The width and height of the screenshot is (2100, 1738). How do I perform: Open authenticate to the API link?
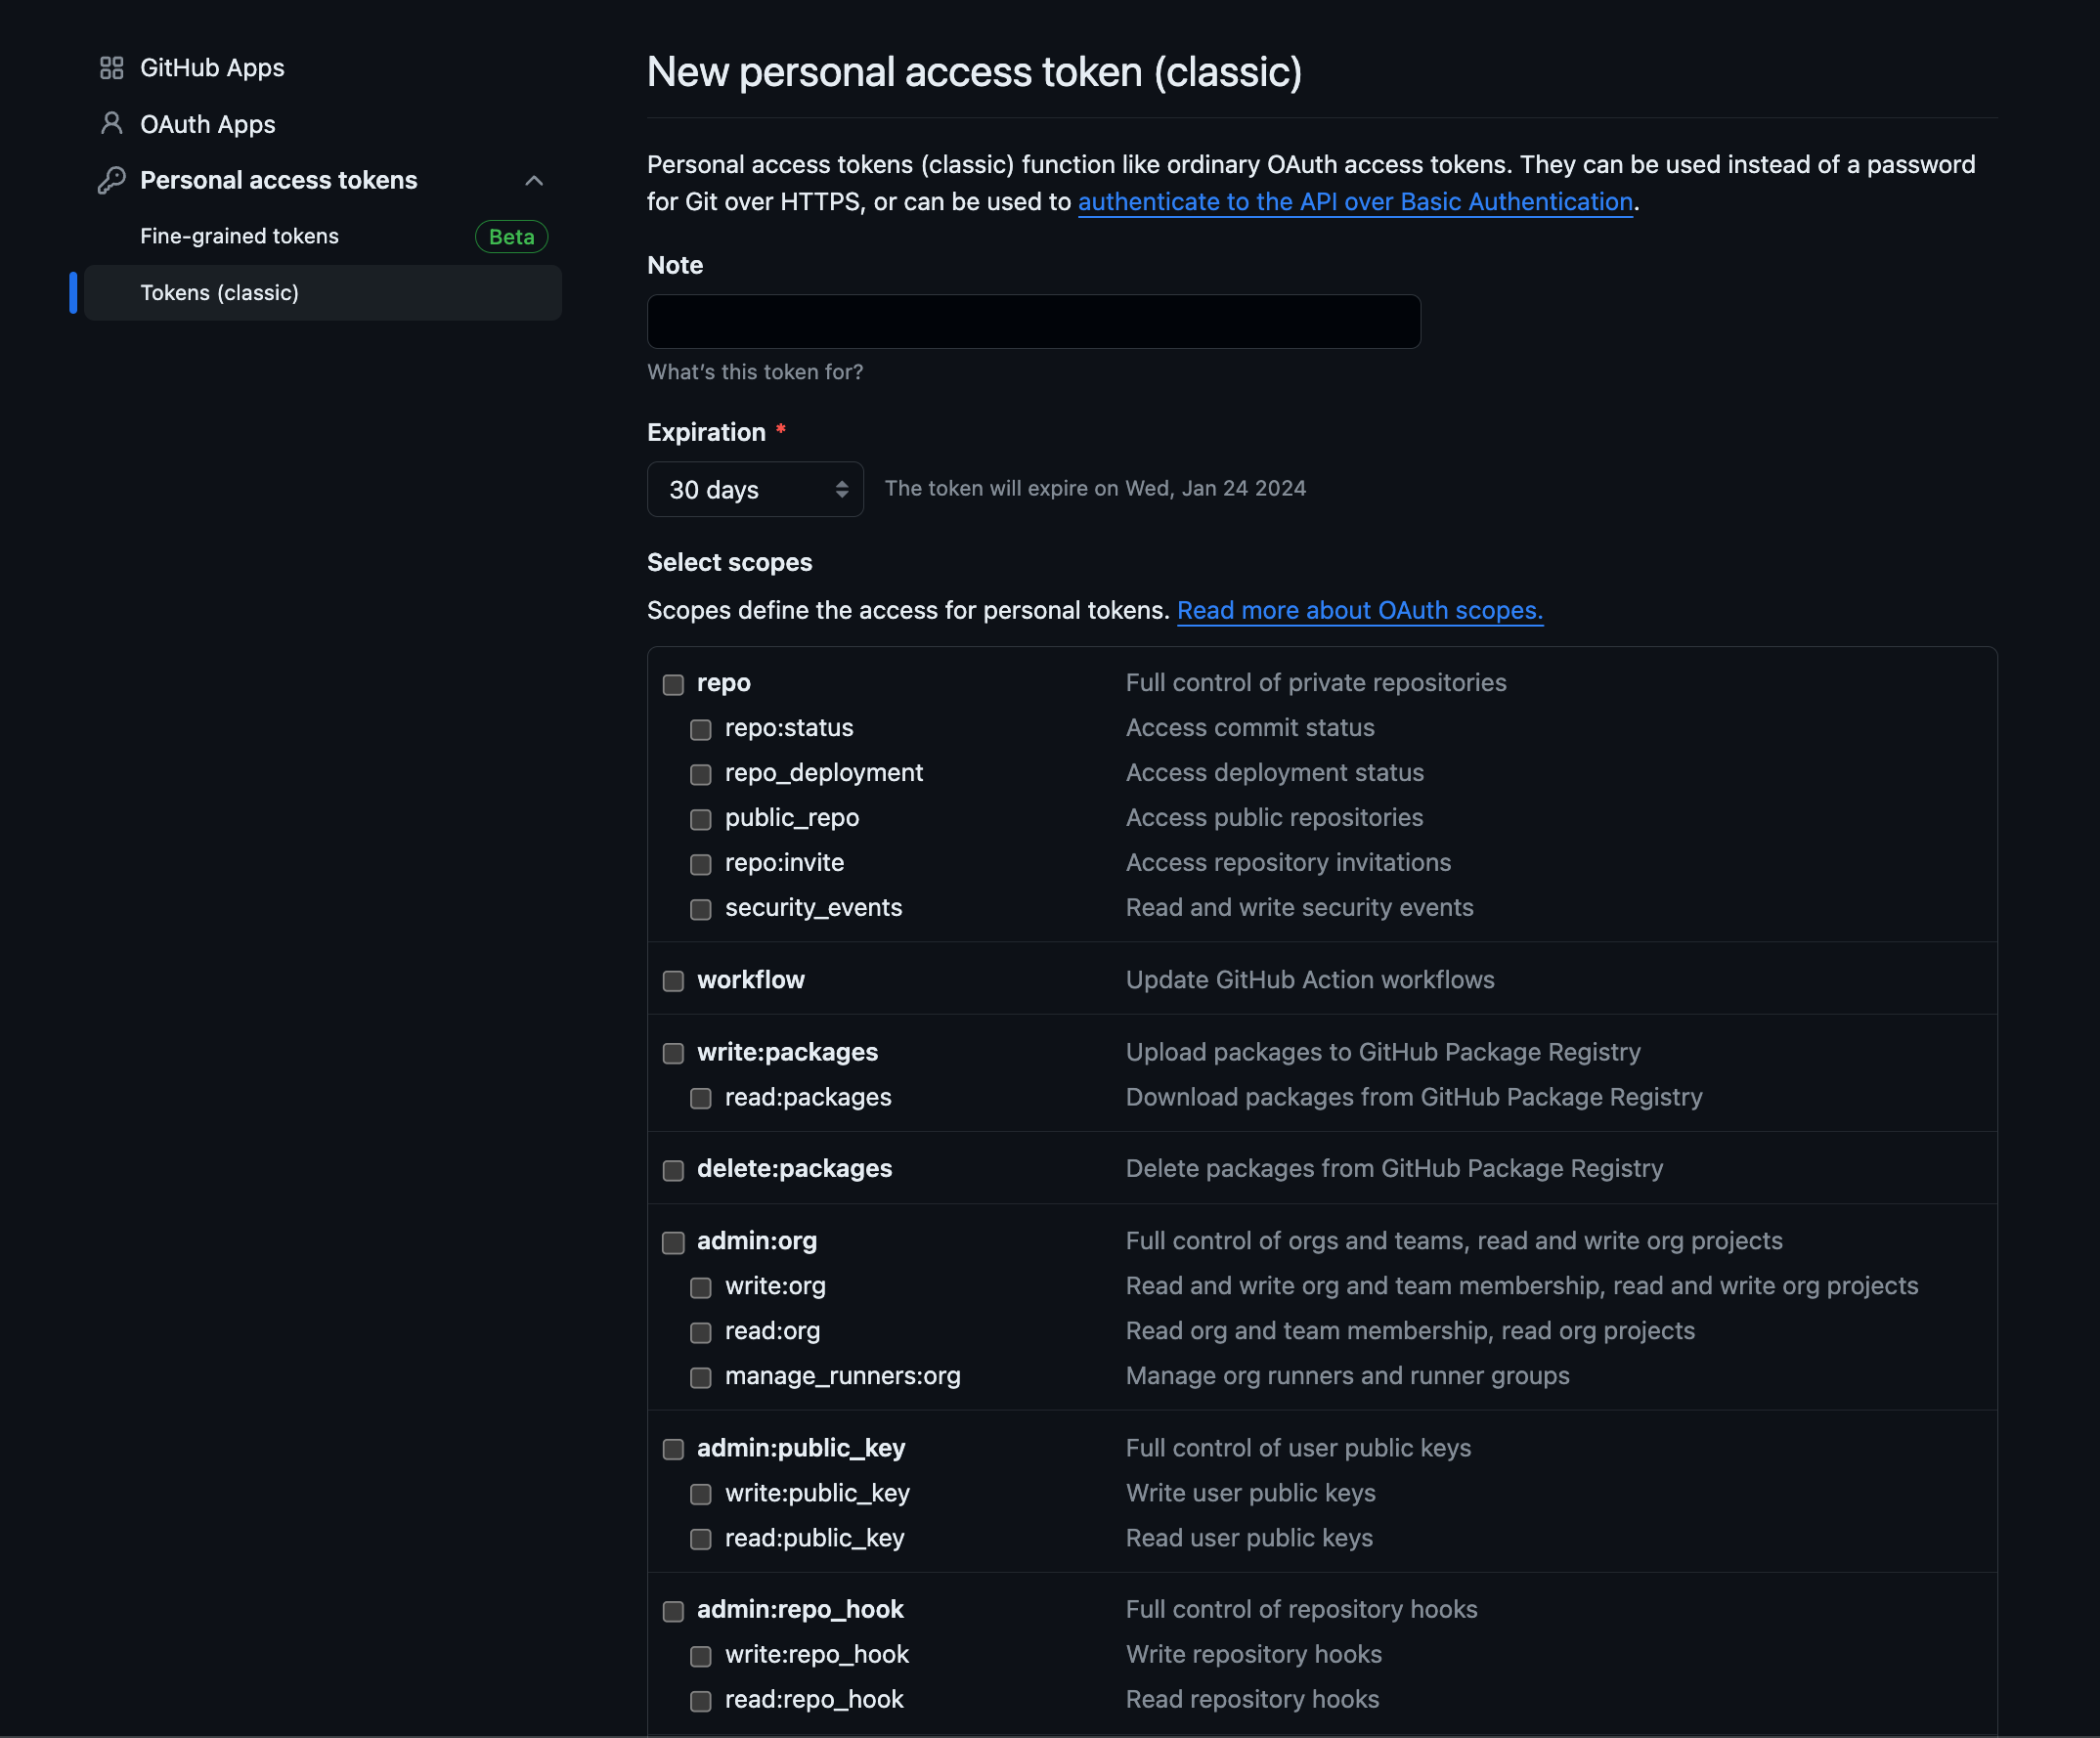click(x=1354, y=202)
